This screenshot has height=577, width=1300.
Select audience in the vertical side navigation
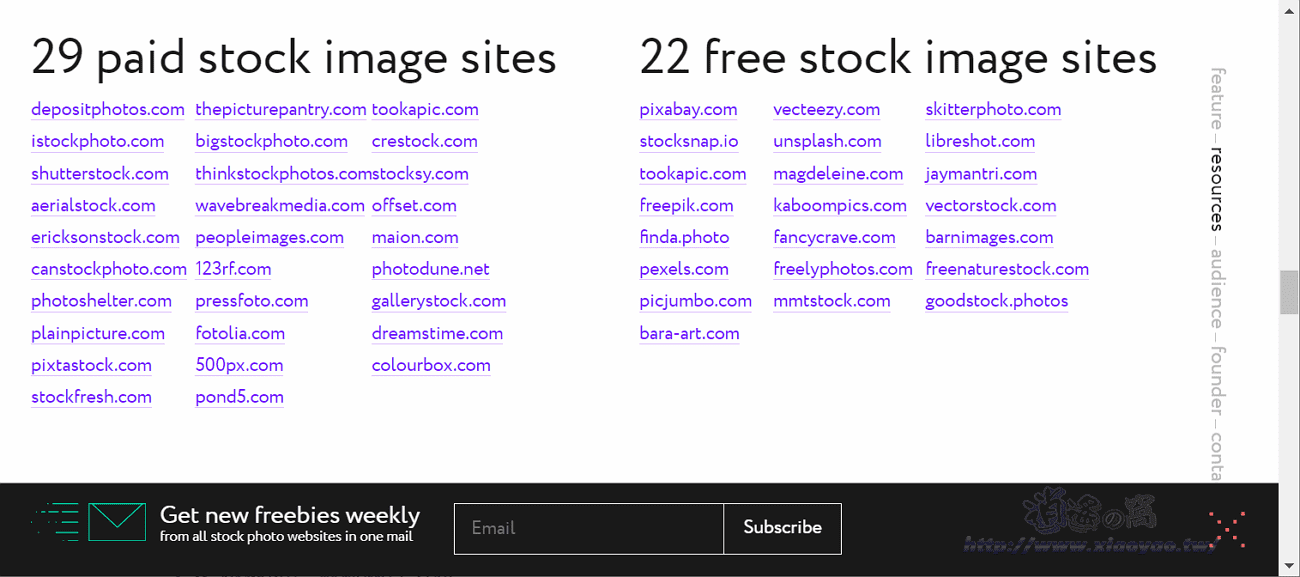1217,288
